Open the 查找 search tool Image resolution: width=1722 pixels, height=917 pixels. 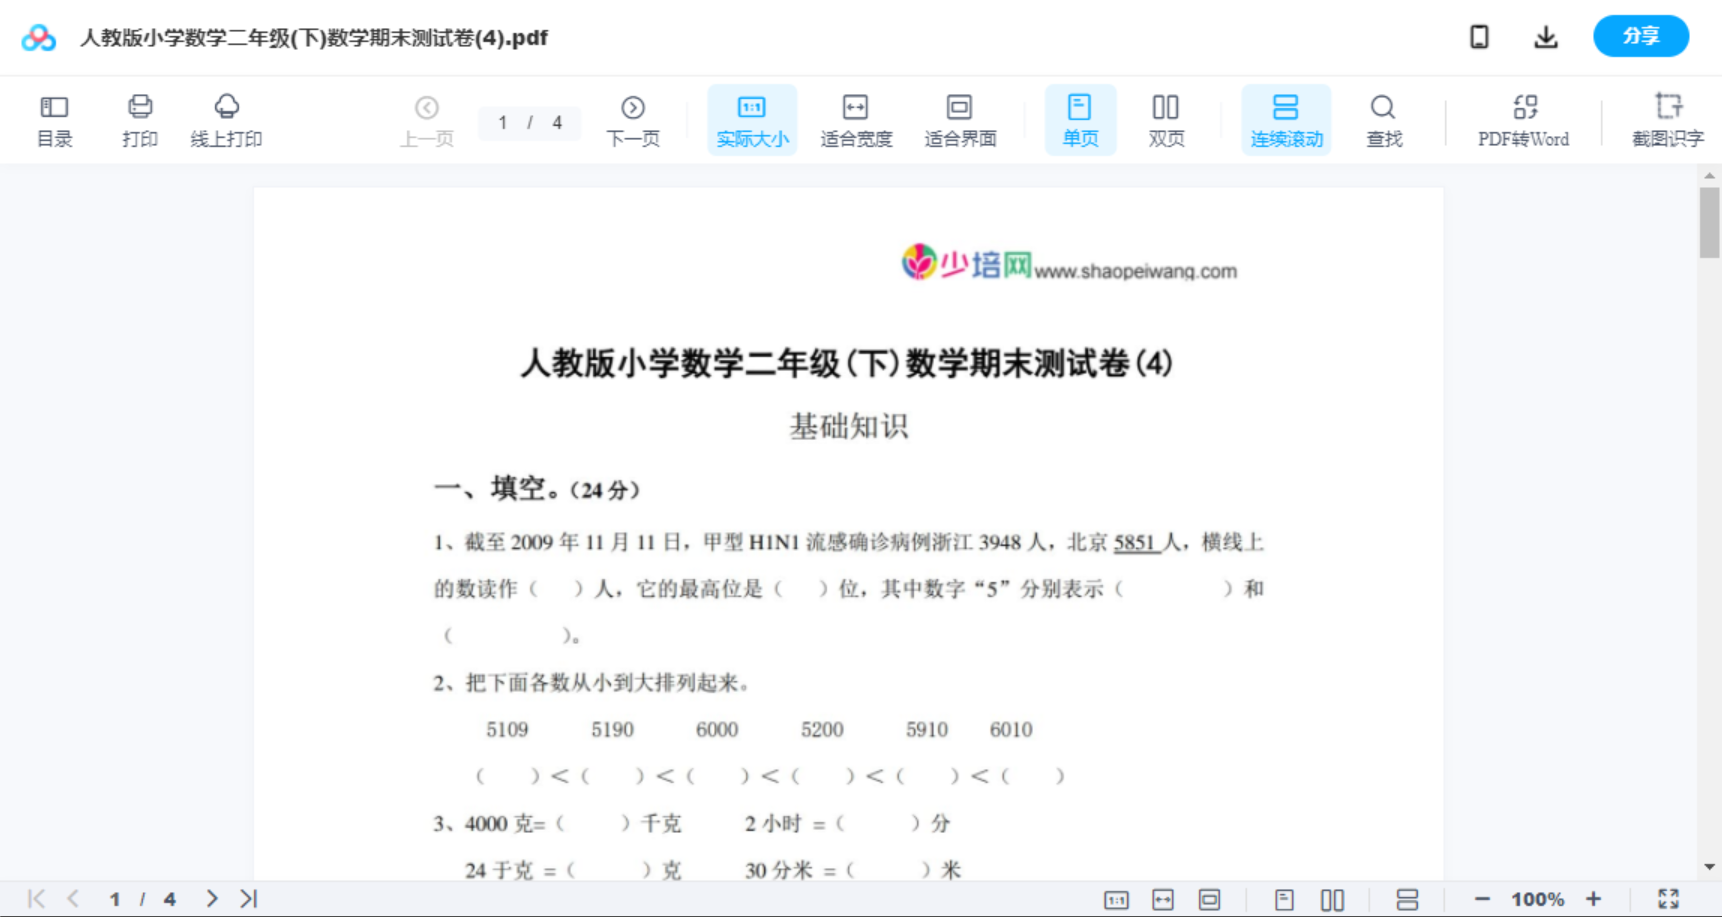coord(1384,119)
